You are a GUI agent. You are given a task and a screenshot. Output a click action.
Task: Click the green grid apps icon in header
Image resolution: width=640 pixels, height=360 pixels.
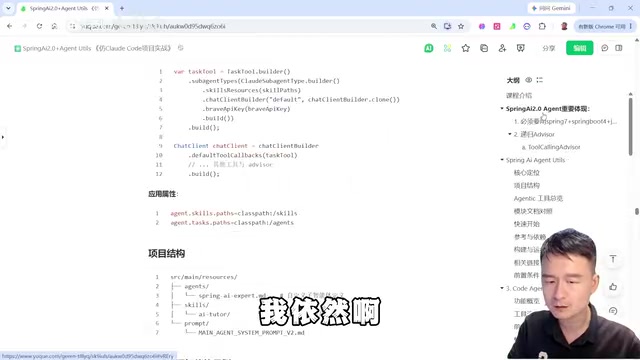[x=447, y=48]
